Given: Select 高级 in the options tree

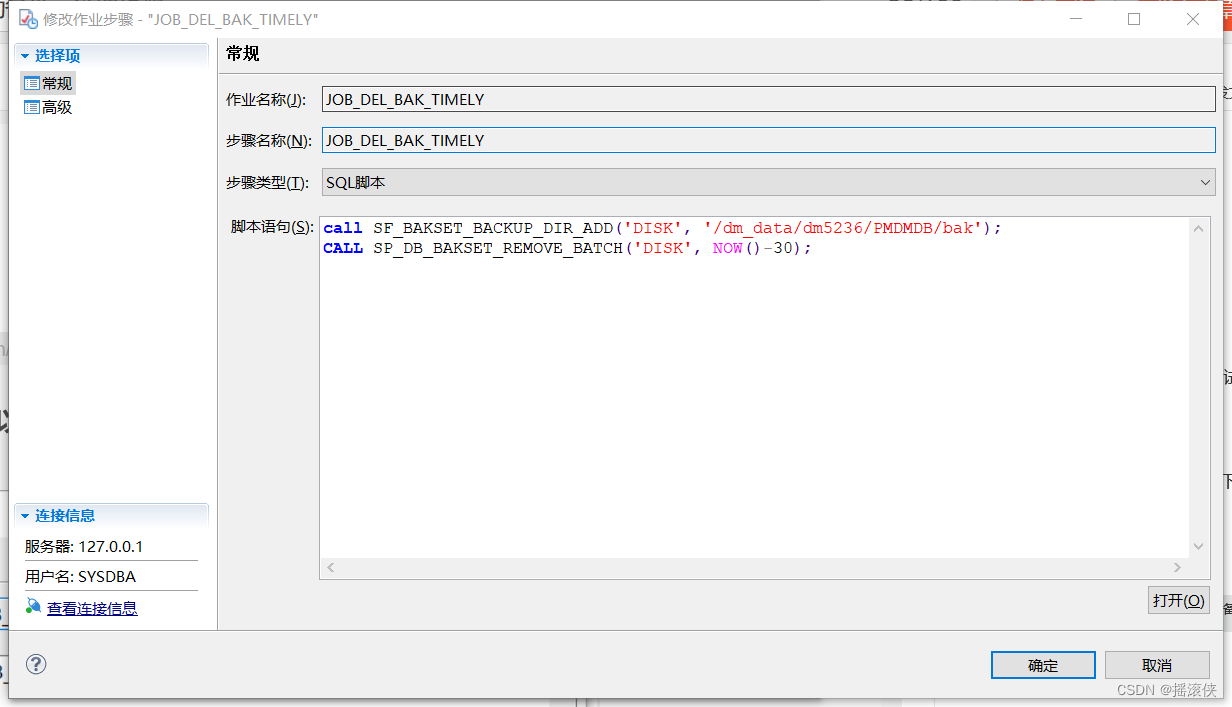Looking at the screenshot, I should (x=57, y=107).
